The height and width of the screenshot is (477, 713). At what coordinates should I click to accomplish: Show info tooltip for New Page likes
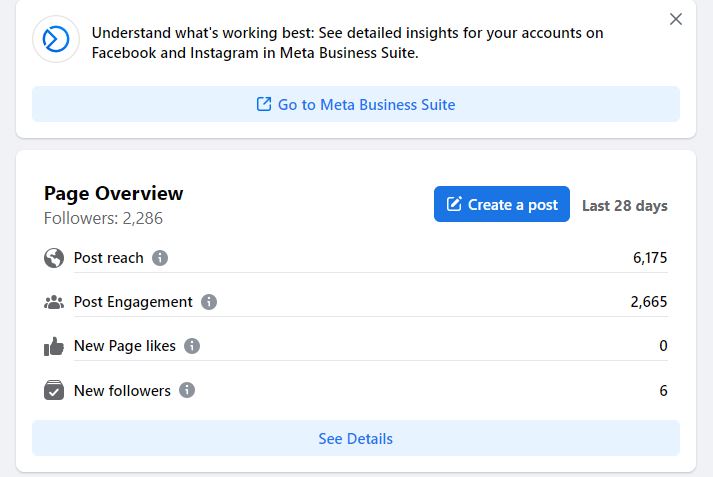192,346
